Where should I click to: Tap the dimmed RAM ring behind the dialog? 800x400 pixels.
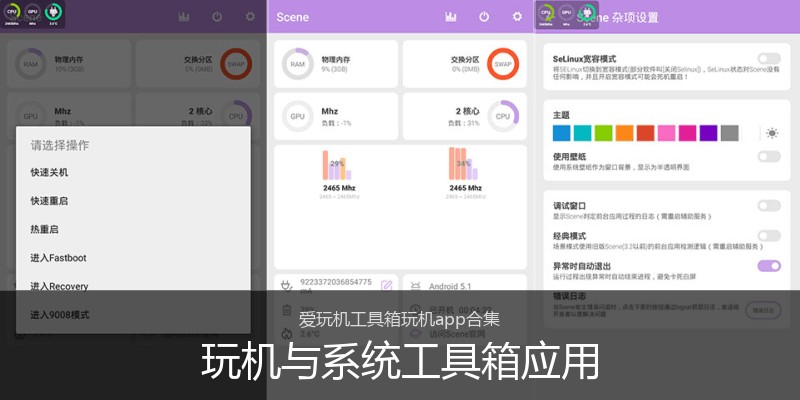pyautogui.click(x=31, y=64)
